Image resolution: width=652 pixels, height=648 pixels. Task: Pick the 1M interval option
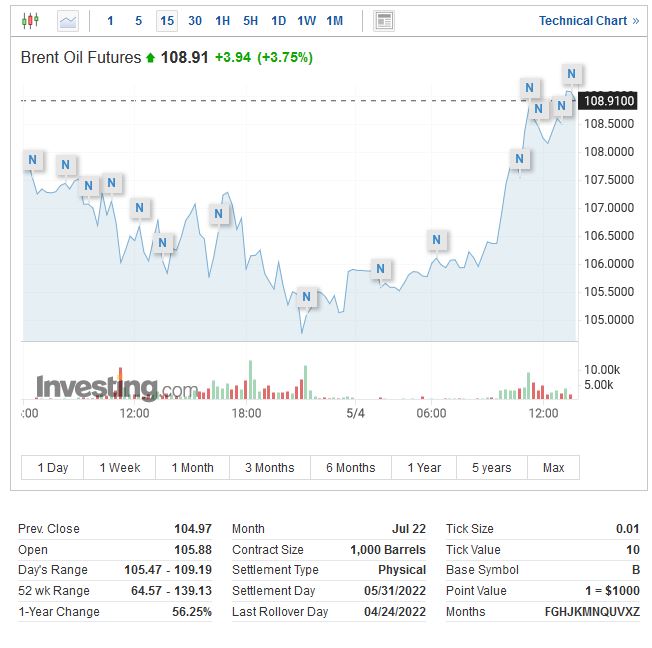pos(334,20)
